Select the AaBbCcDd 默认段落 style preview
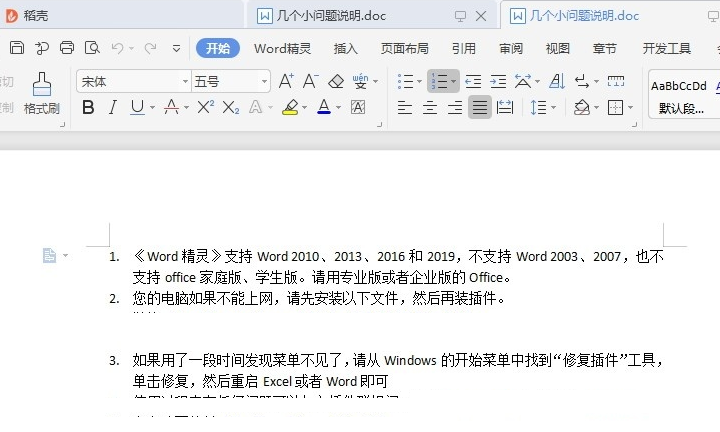The width and height of the screenshot is (720, 432). click(x=680, y=95)
